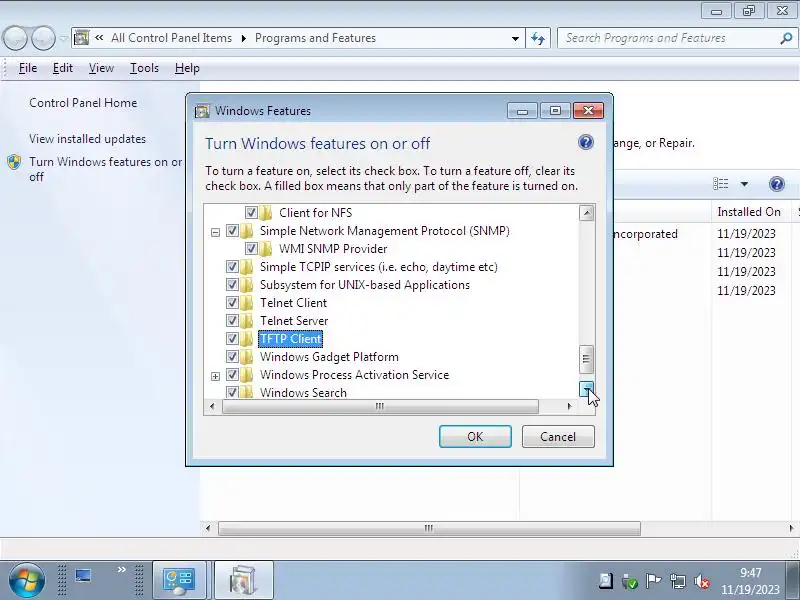This screenshot has height=600, width=800.
Task: Open the Tools menu
Action: (x=144, y=68)
